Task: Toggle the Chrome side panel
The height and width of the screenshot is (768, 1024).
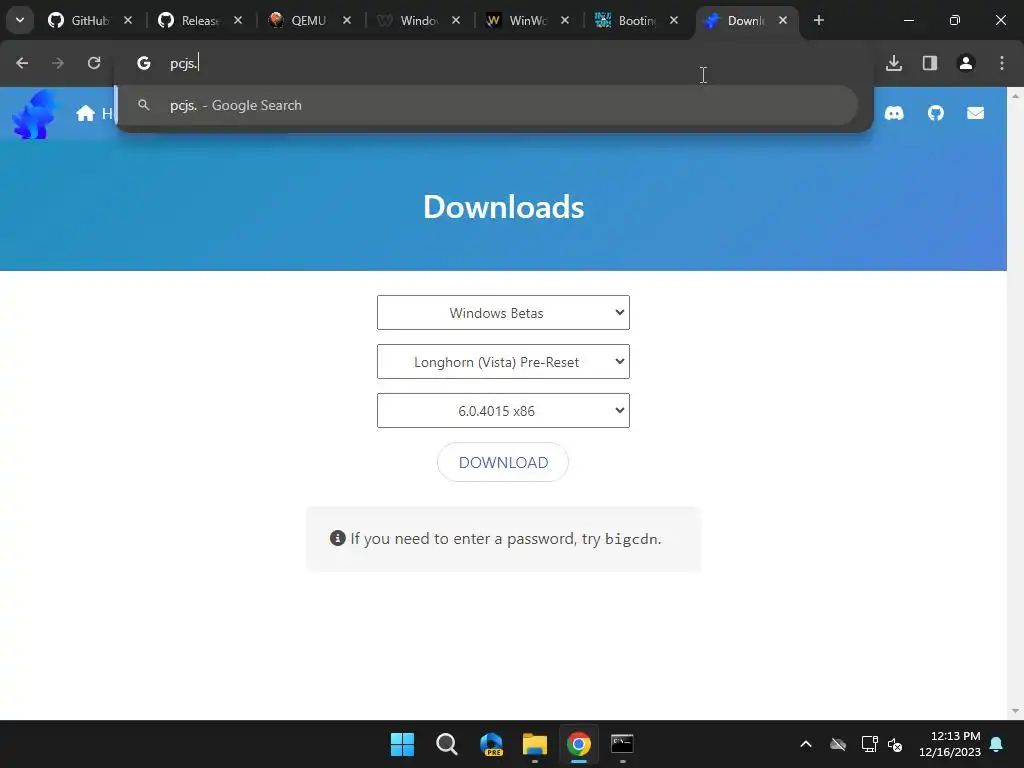Action: point(930,63)
